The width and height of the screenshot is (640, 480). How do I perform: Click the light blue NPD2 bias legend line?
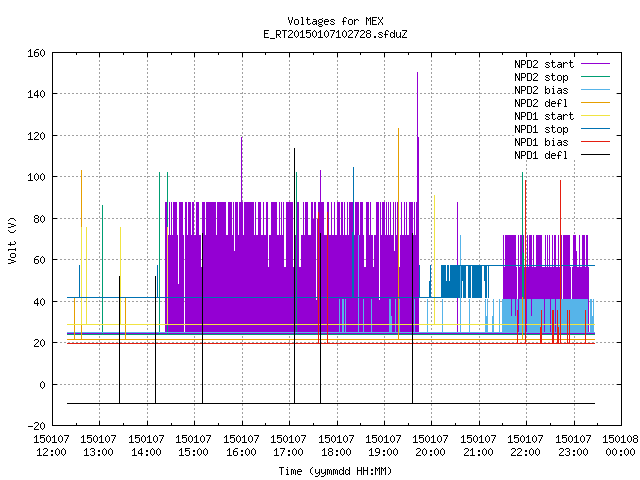point(595,89)
